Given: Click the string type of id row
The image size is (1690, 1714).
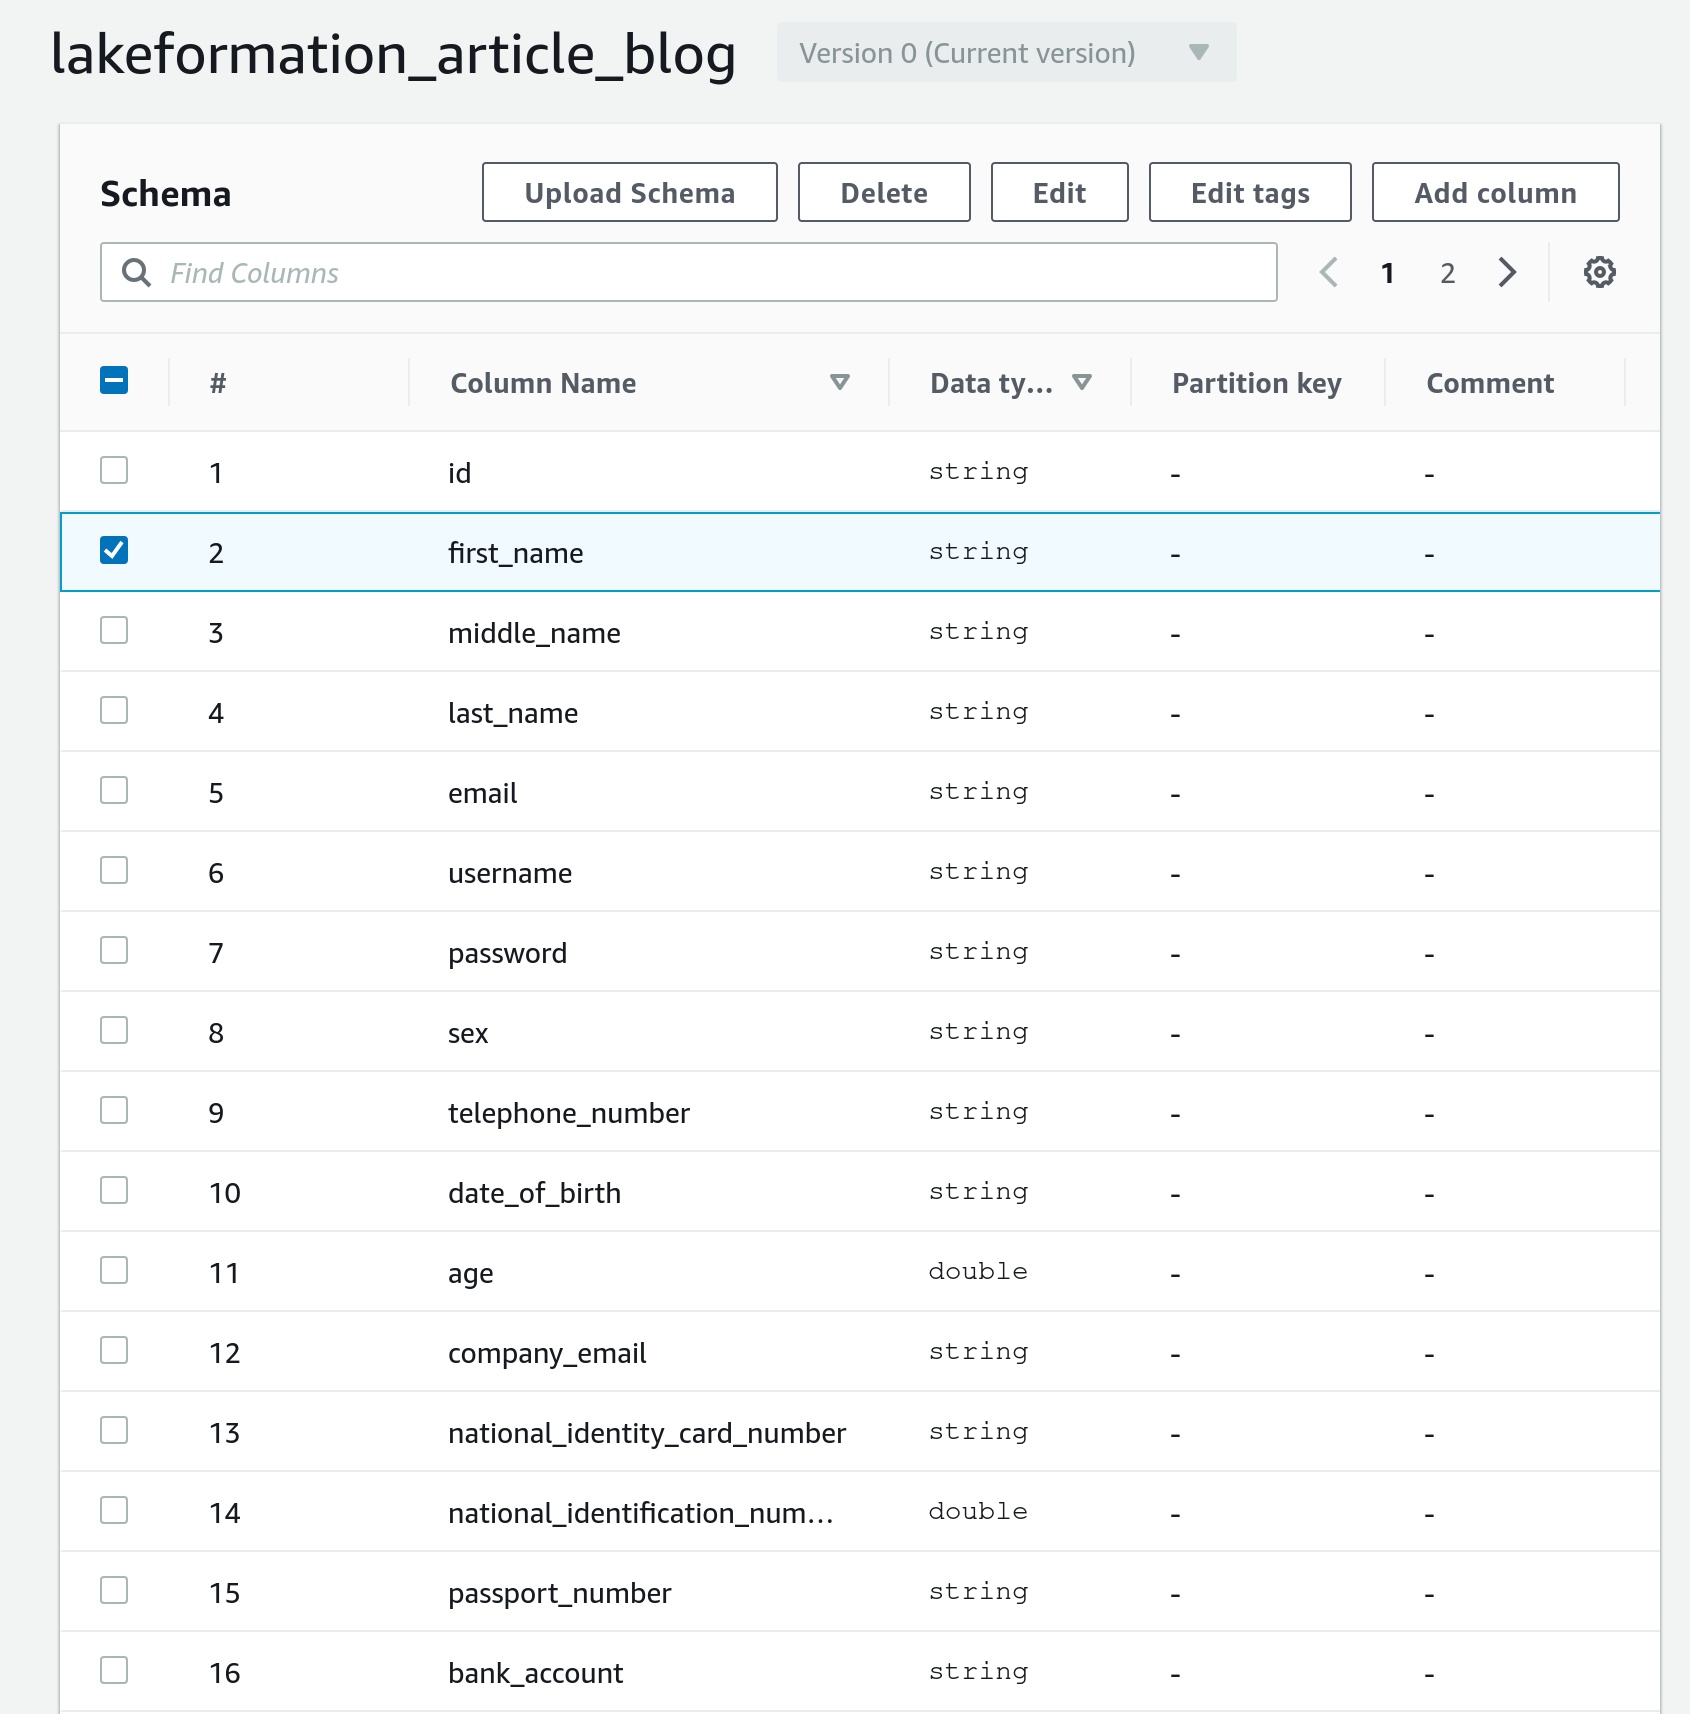Looking at the screenshot, I should click(x=978, y=471).
